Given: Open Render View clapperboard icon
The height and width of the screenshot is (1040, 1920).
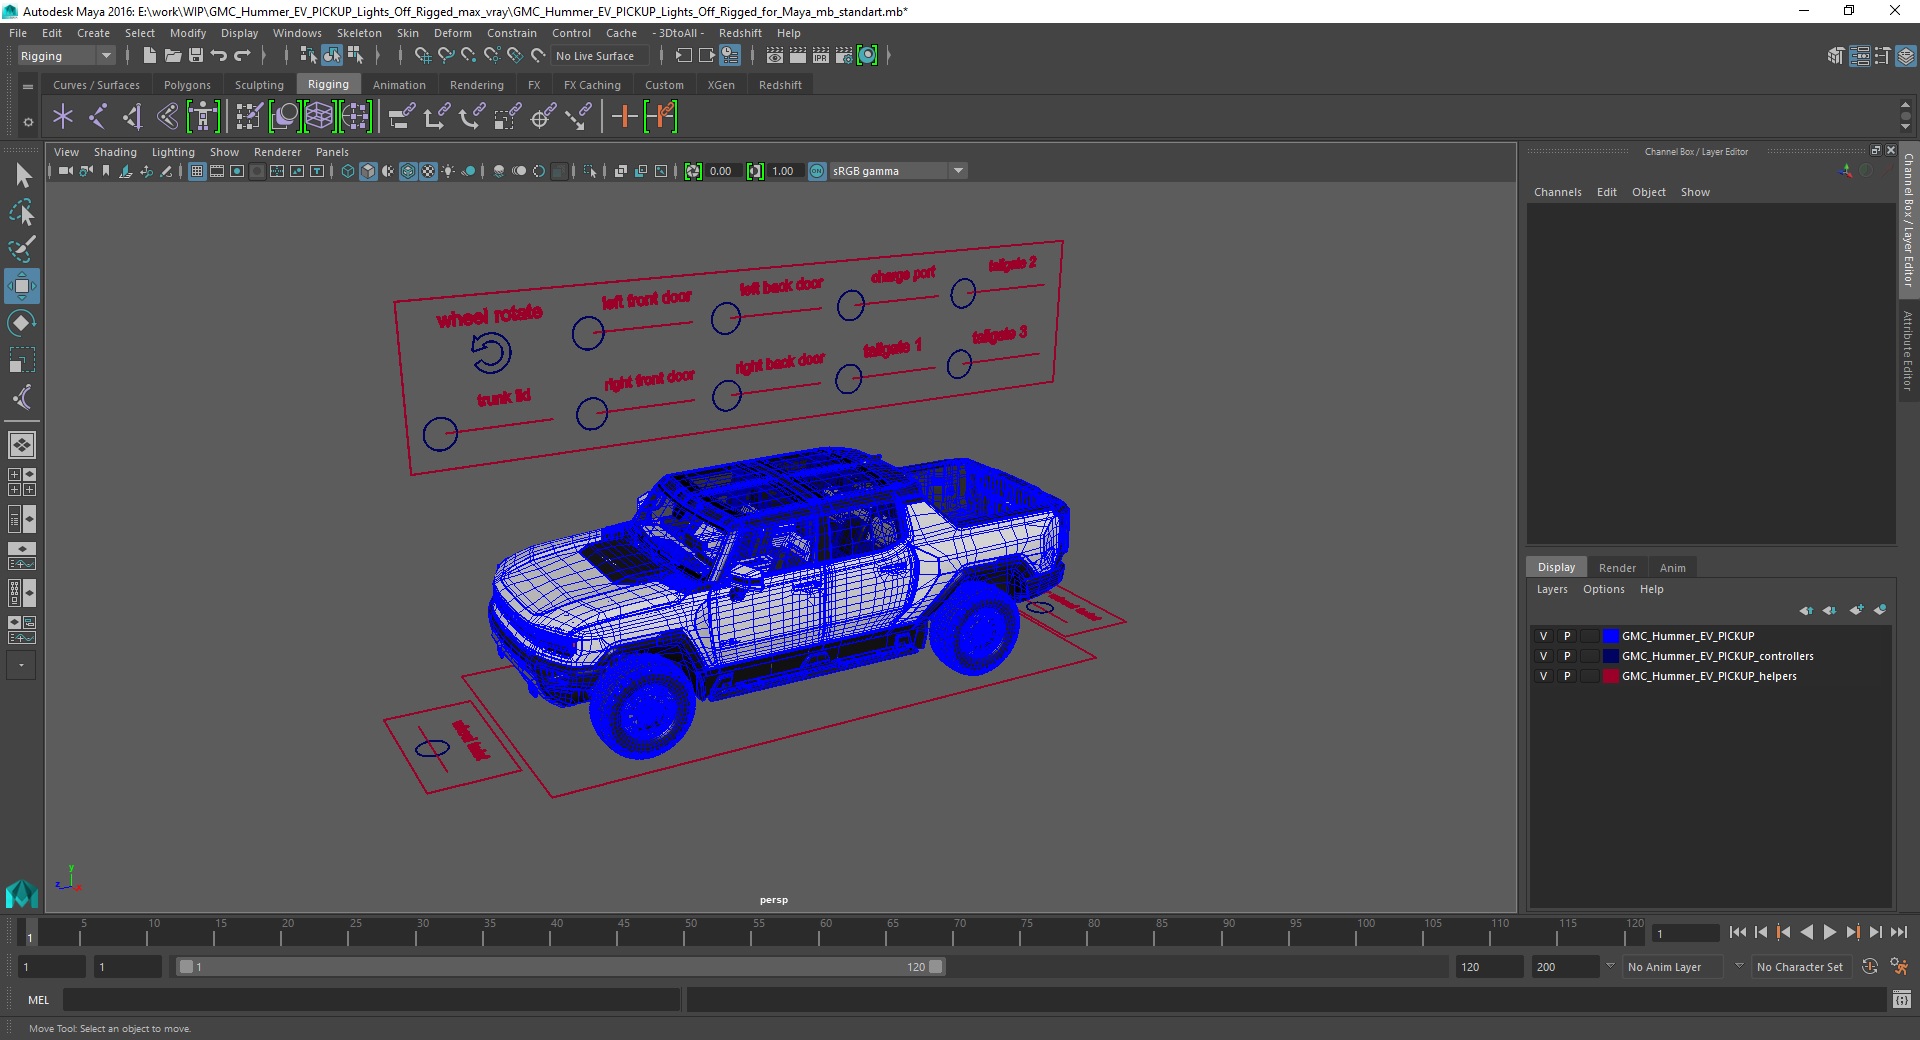Looking at the screenshot, I should pyautogui.click(x=775, y=56).
